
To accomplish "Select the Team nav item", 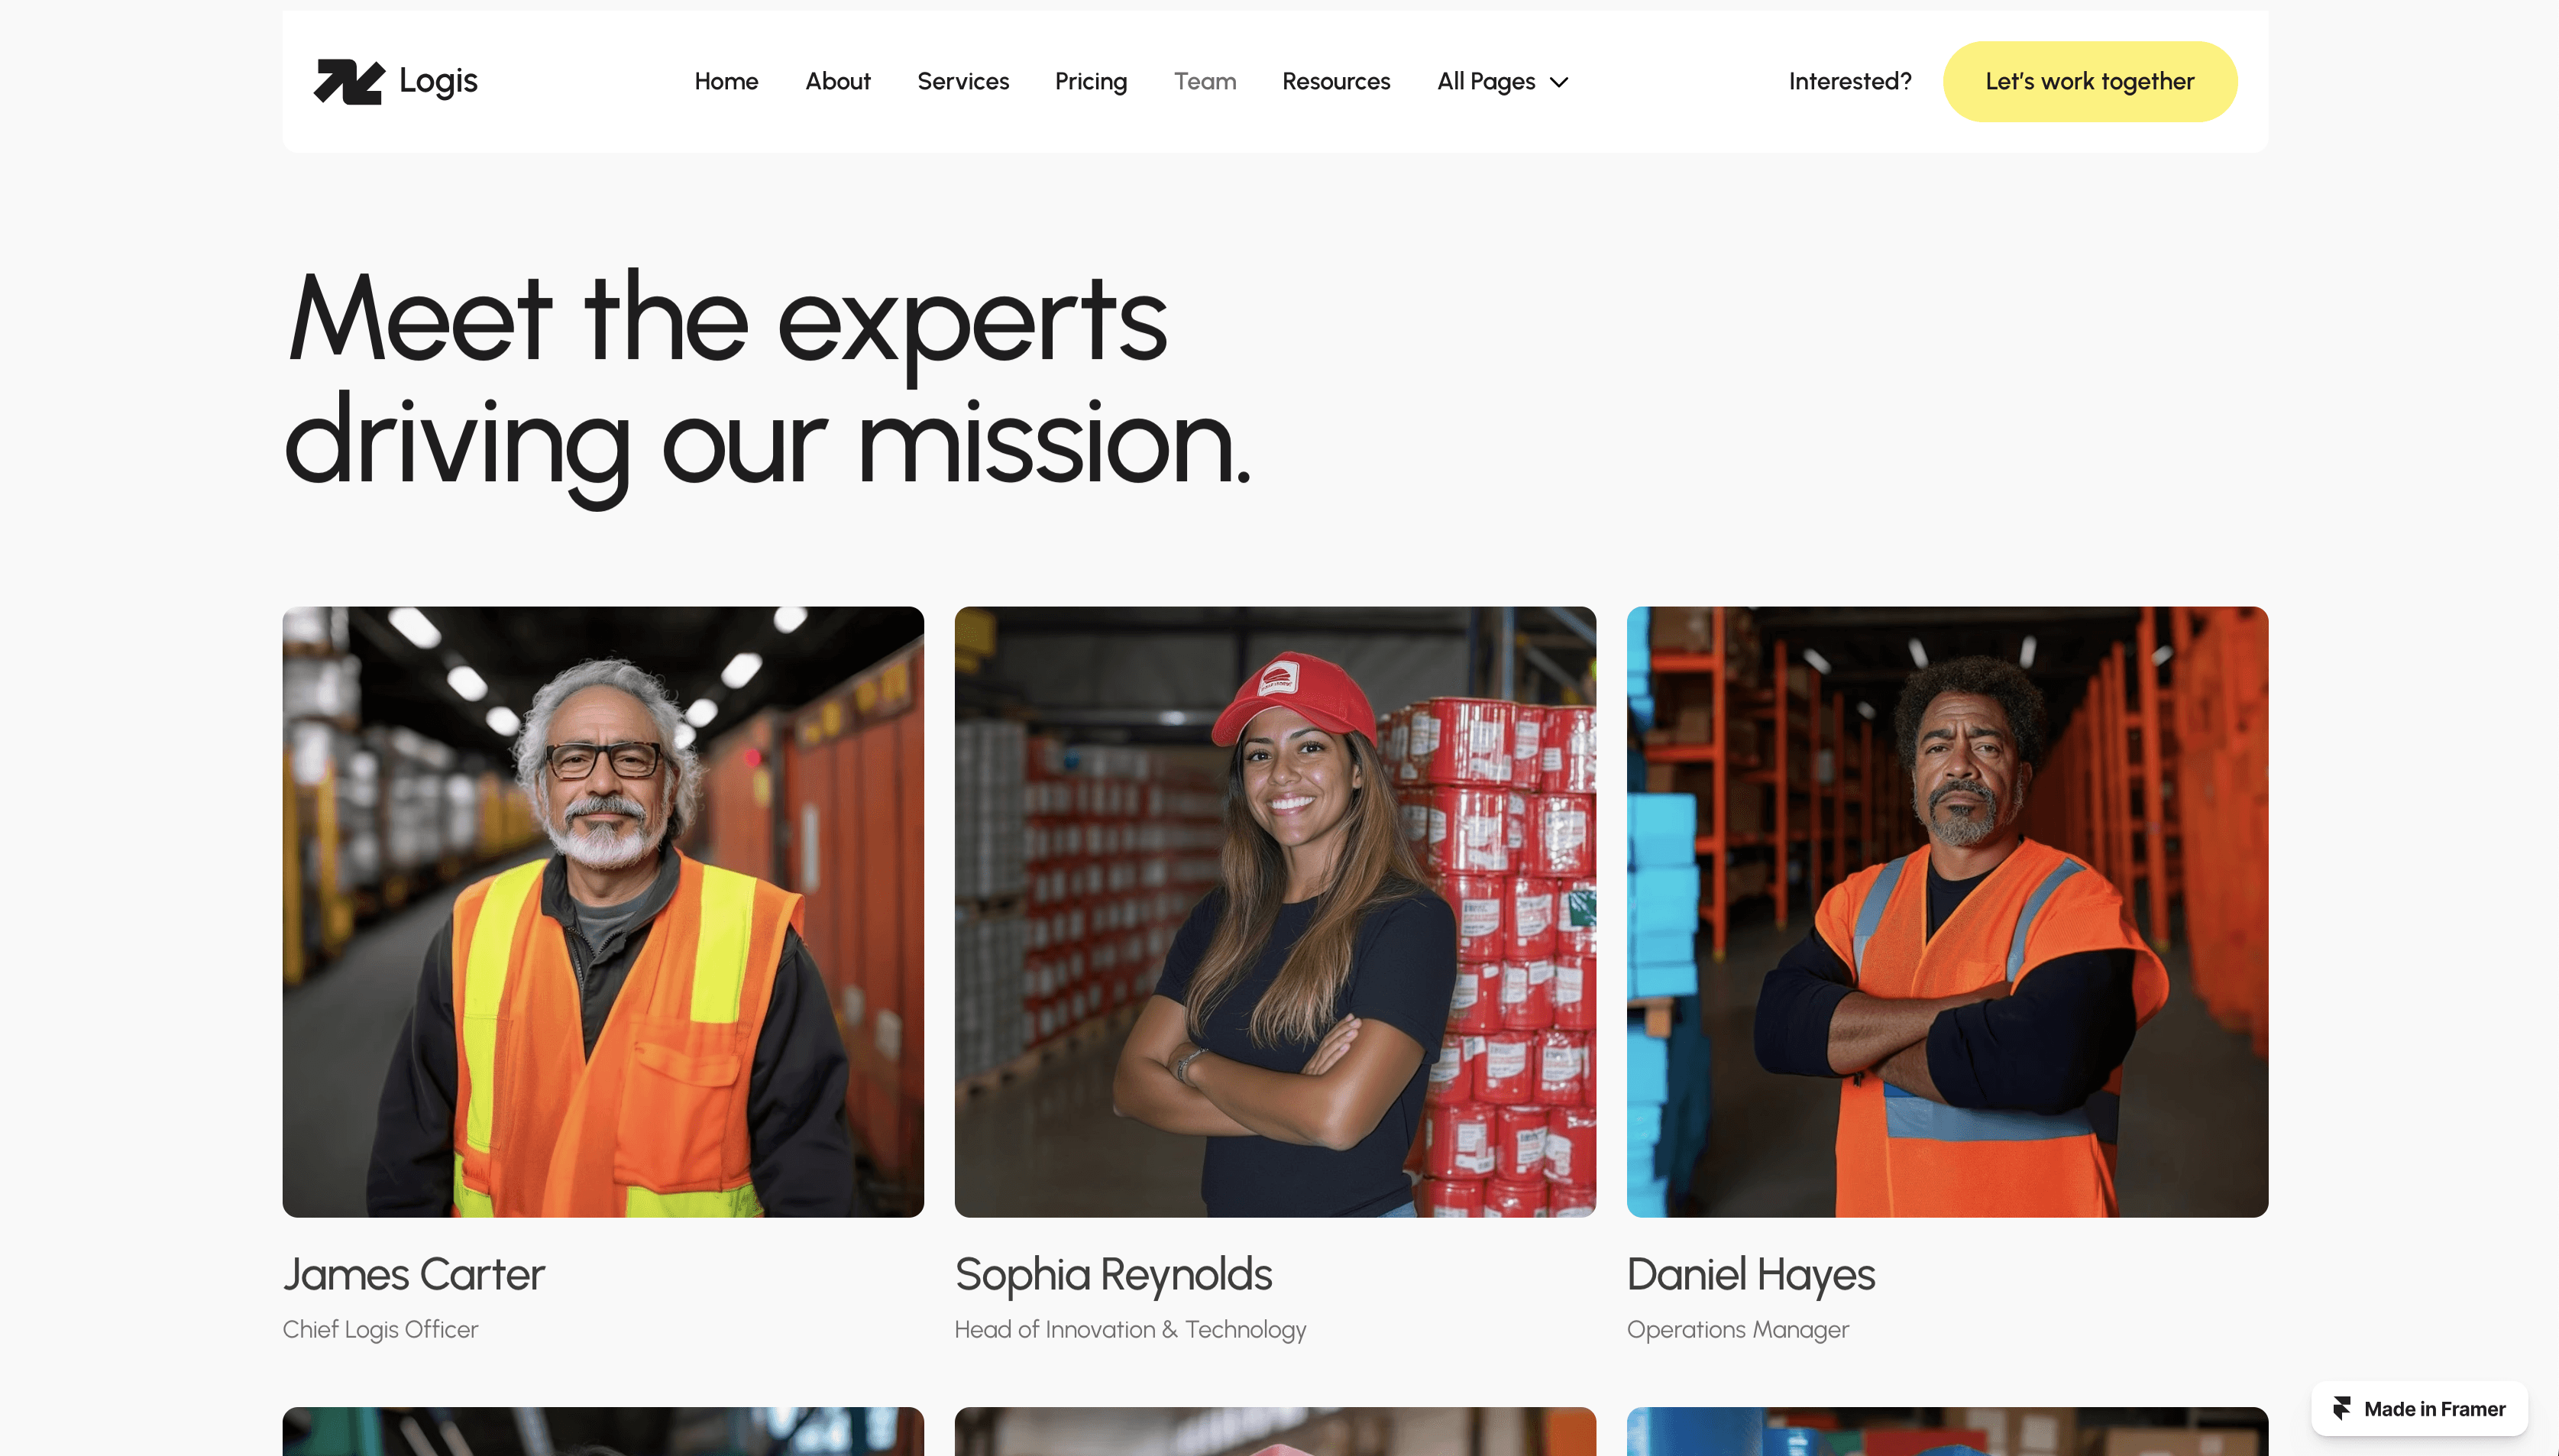I will (1204, 81).
